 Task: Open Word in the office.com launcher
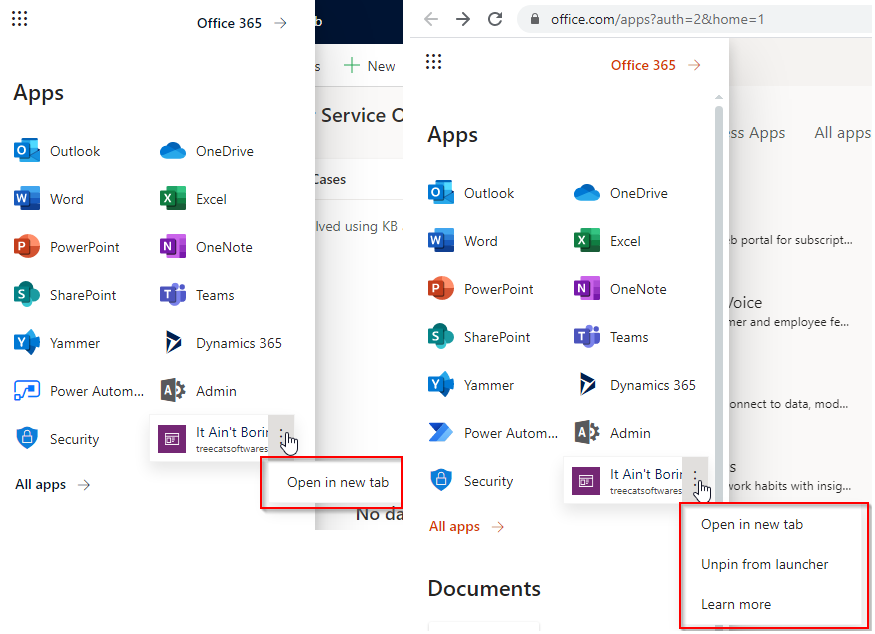click(x=463, y=241)
